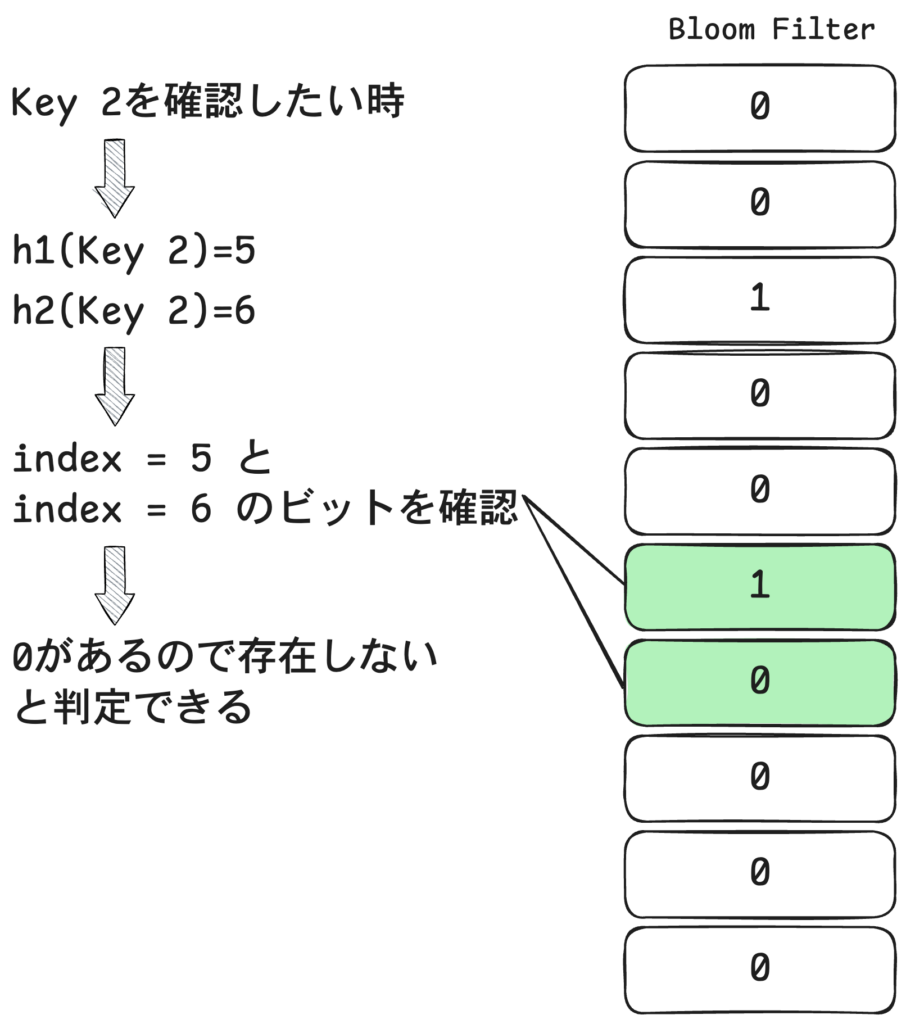Screen dimensions: 906x1024
Task: Select the "0があるので存在しない" text
Action: point(225,658)
